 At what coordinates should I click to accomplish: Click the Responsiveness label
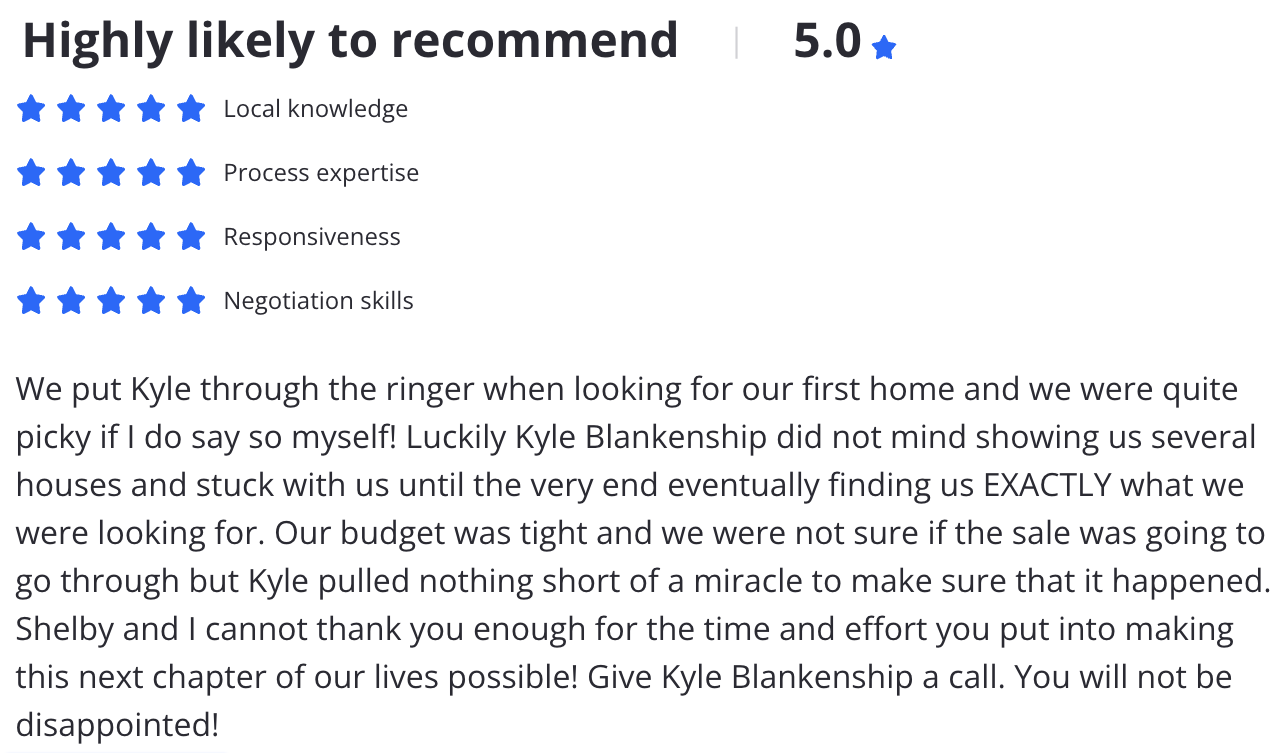(312, 237)
